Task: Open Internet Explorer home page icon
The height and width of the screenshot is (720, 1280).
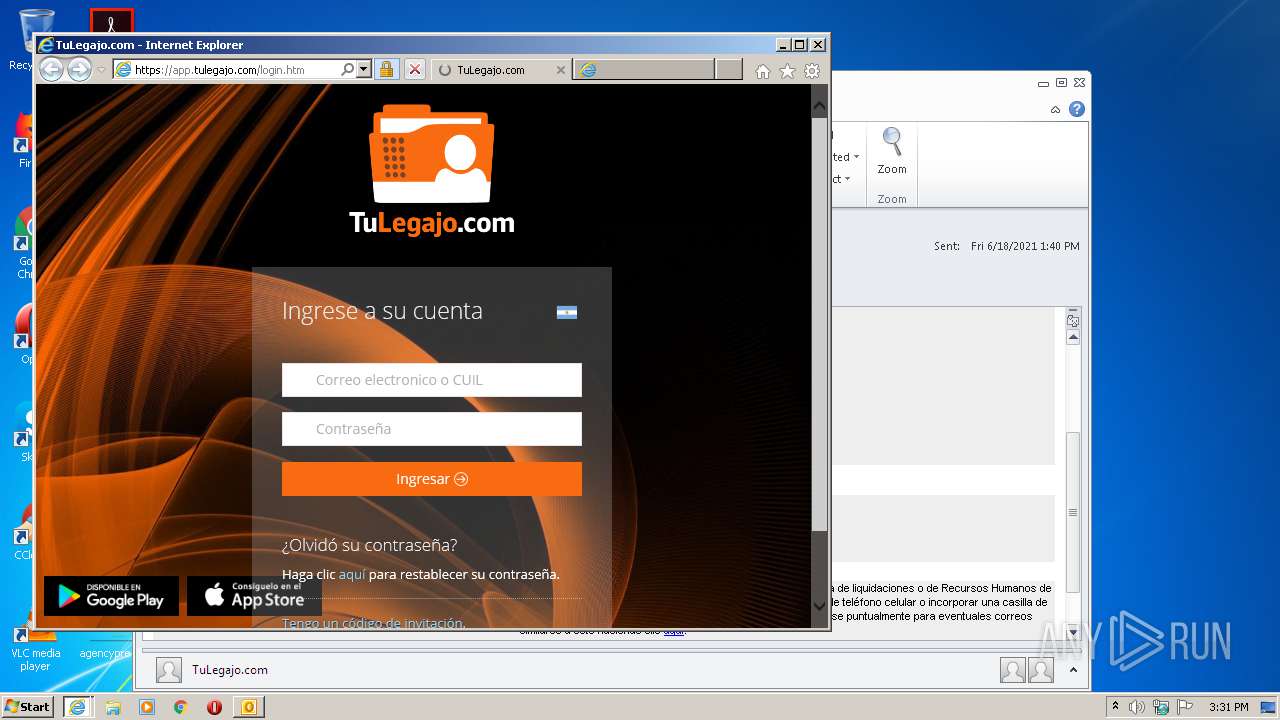Action: (x=763, y=71)
